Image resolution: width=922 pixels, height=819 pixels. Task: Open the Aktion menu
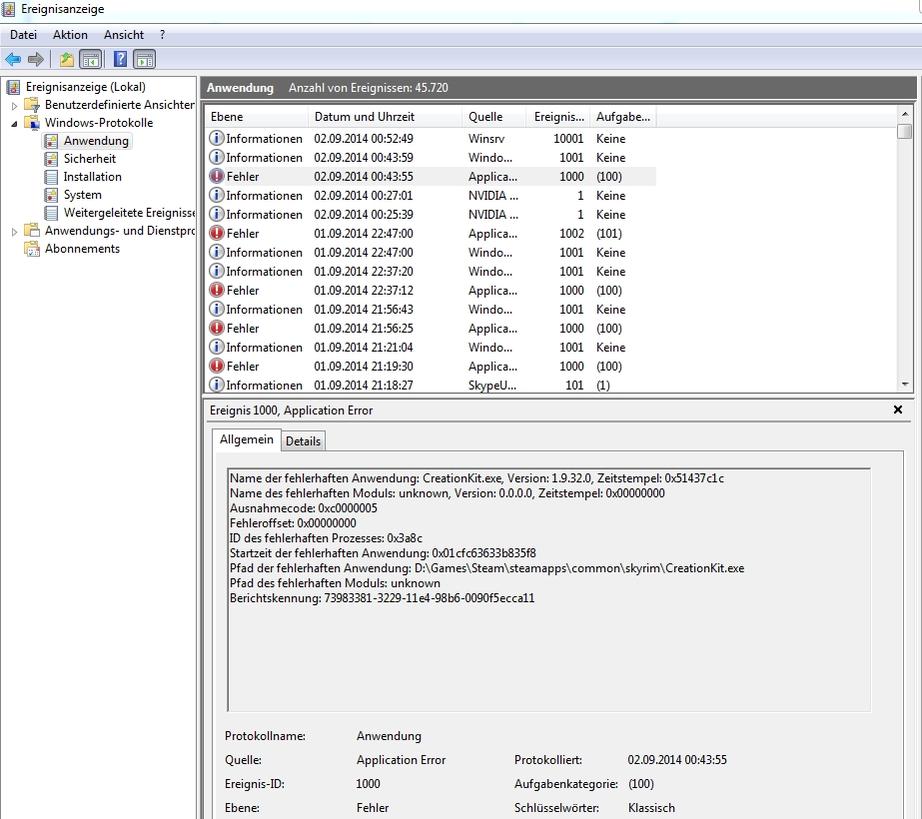coord(70,35)
